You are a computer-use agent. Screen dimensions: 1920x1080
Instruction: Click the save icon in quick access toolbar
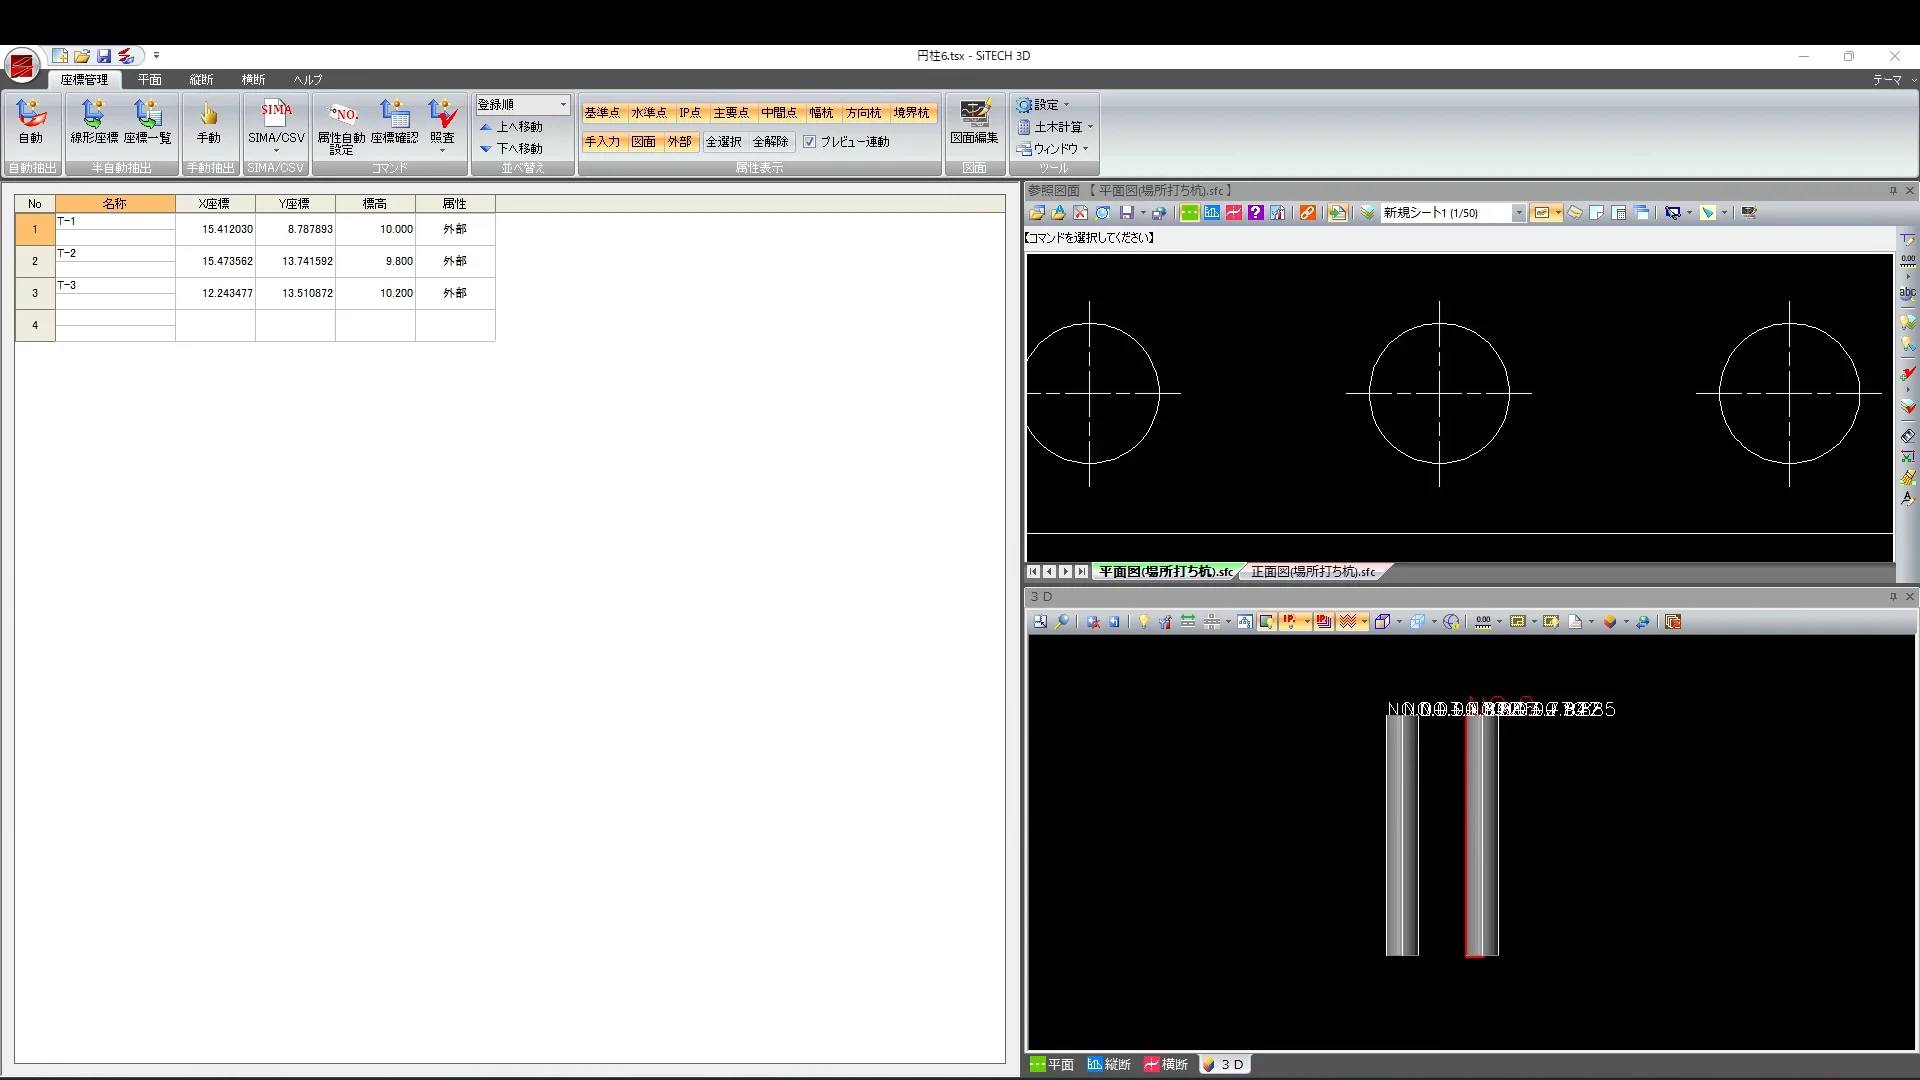[x=104, y=57]
